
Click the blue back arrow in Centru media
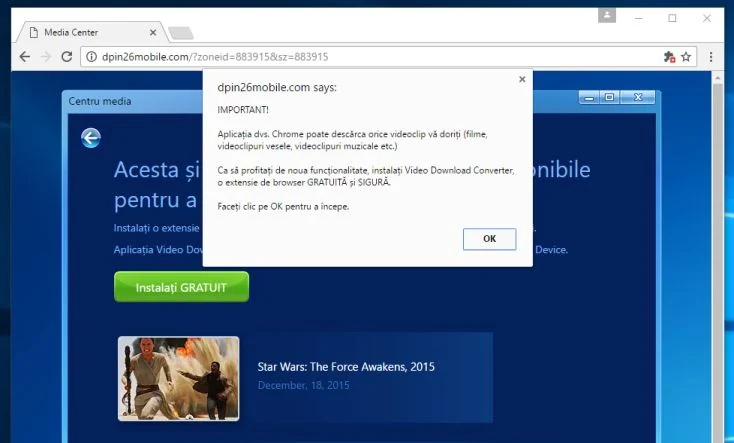click(x=91, y=138)
